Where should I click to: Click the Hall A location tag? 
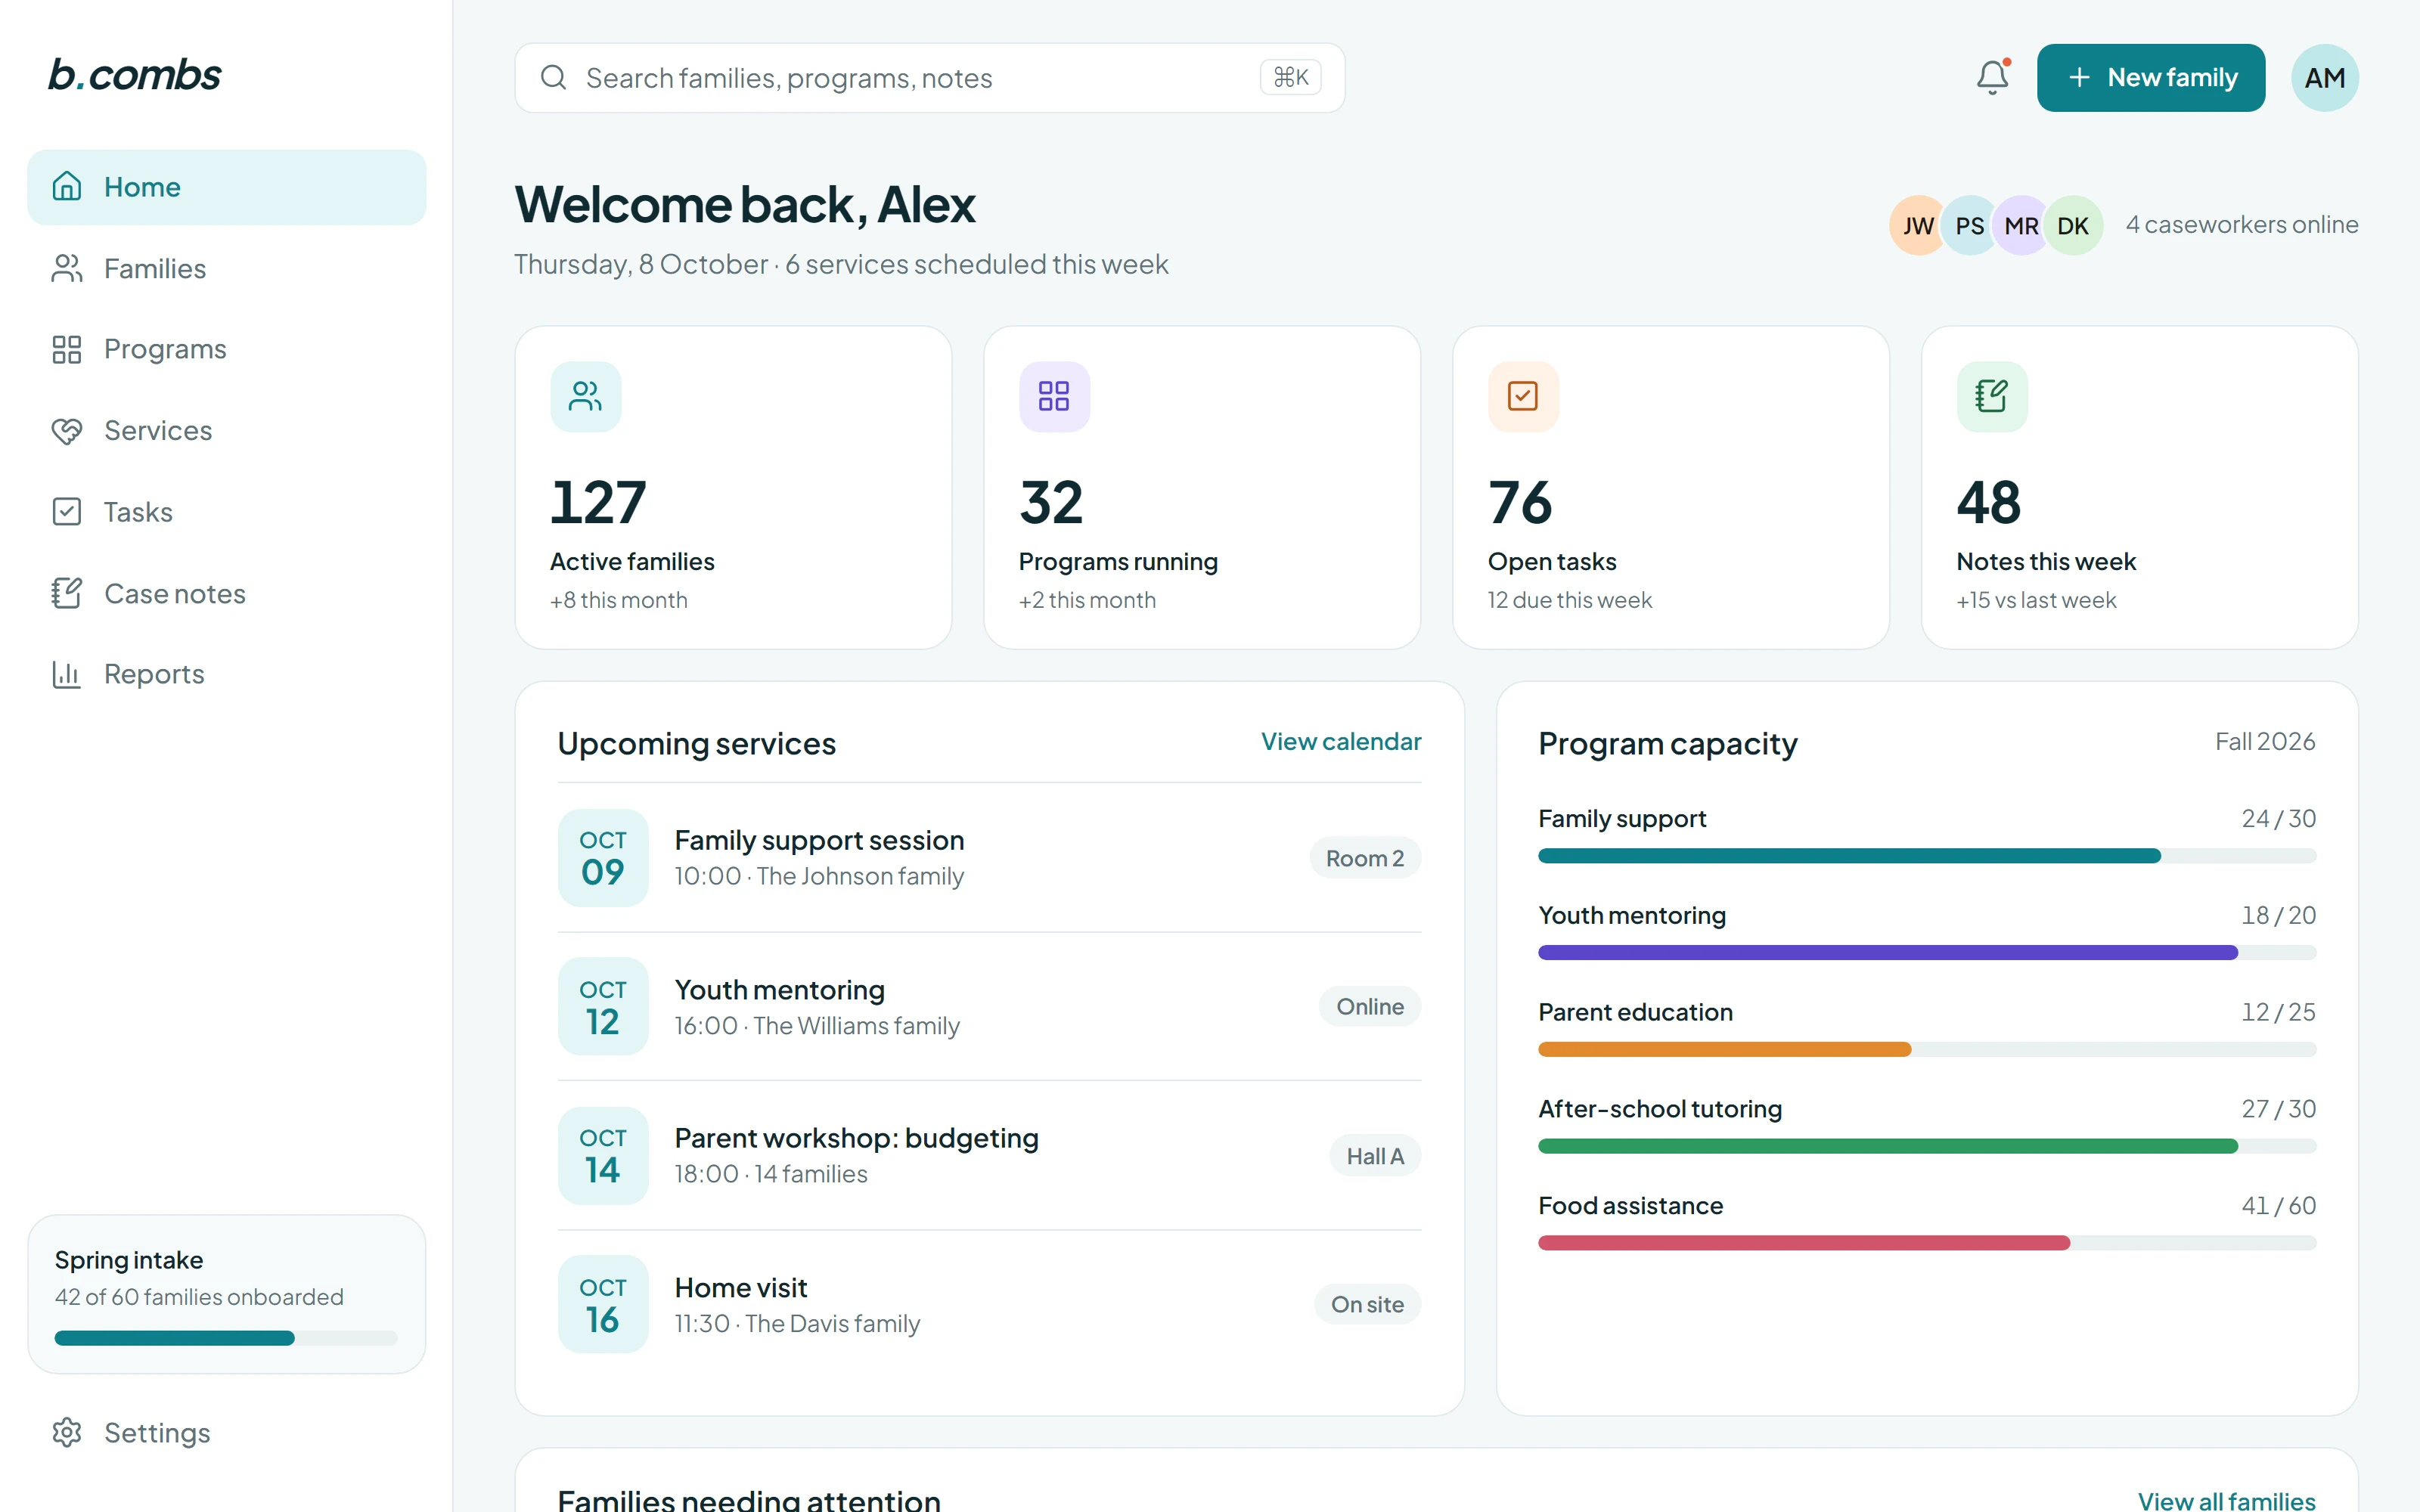point(1375,1156)
